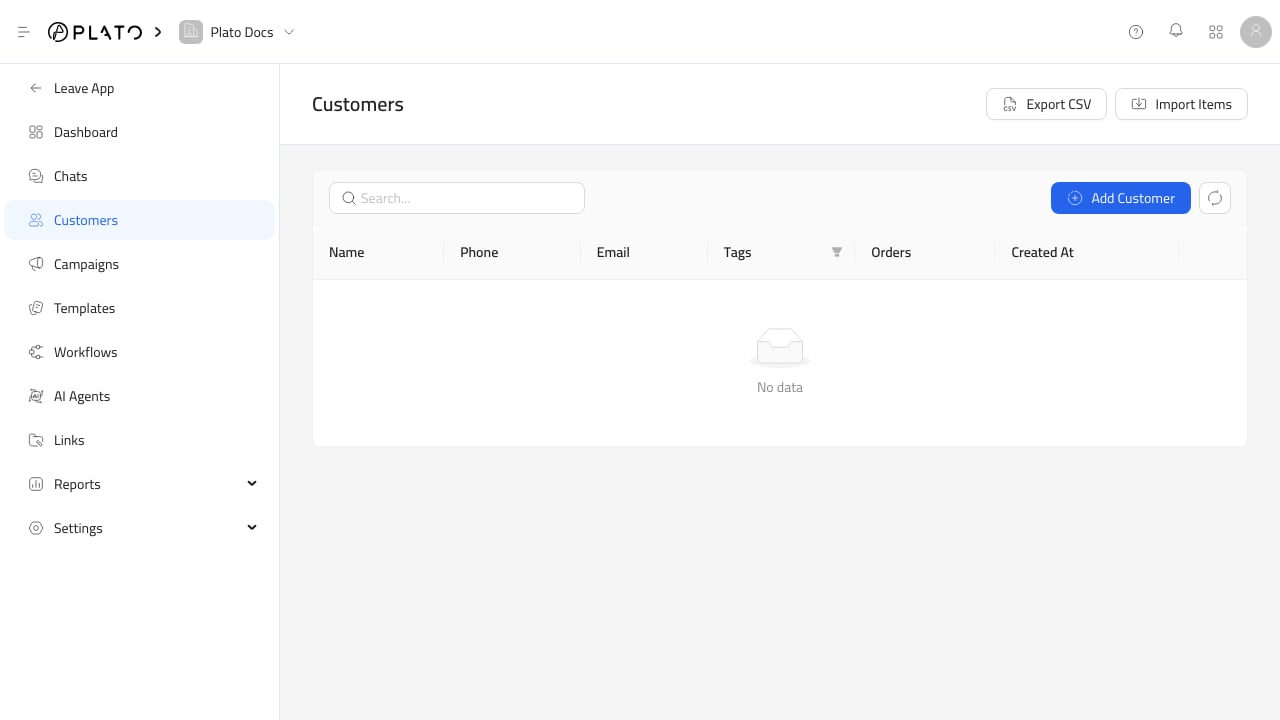Open the Templates section
The height and width of the screenshot is (720, 1280).
pos(140,308)
